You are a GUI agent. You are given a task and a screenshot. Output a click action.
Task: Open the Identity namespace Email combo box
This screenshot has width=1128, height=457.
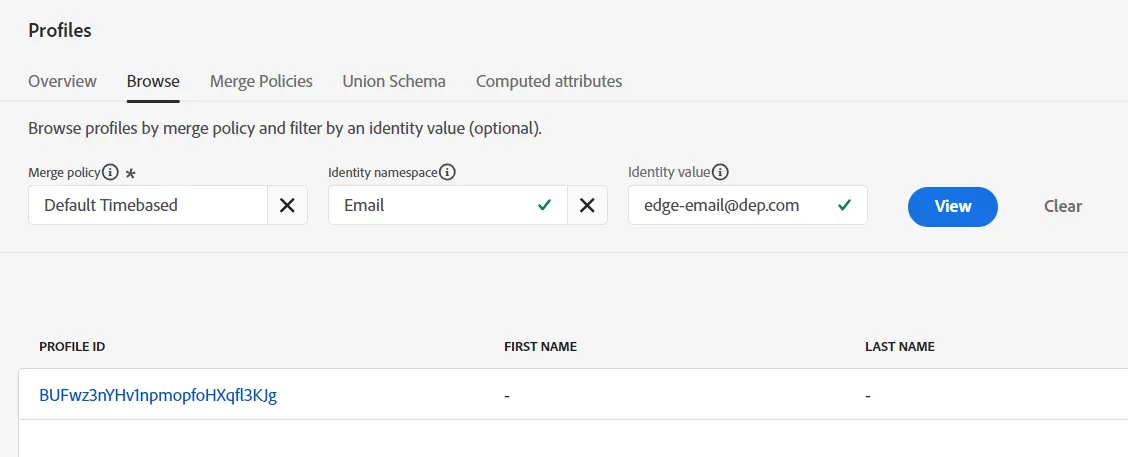point(447,205)
